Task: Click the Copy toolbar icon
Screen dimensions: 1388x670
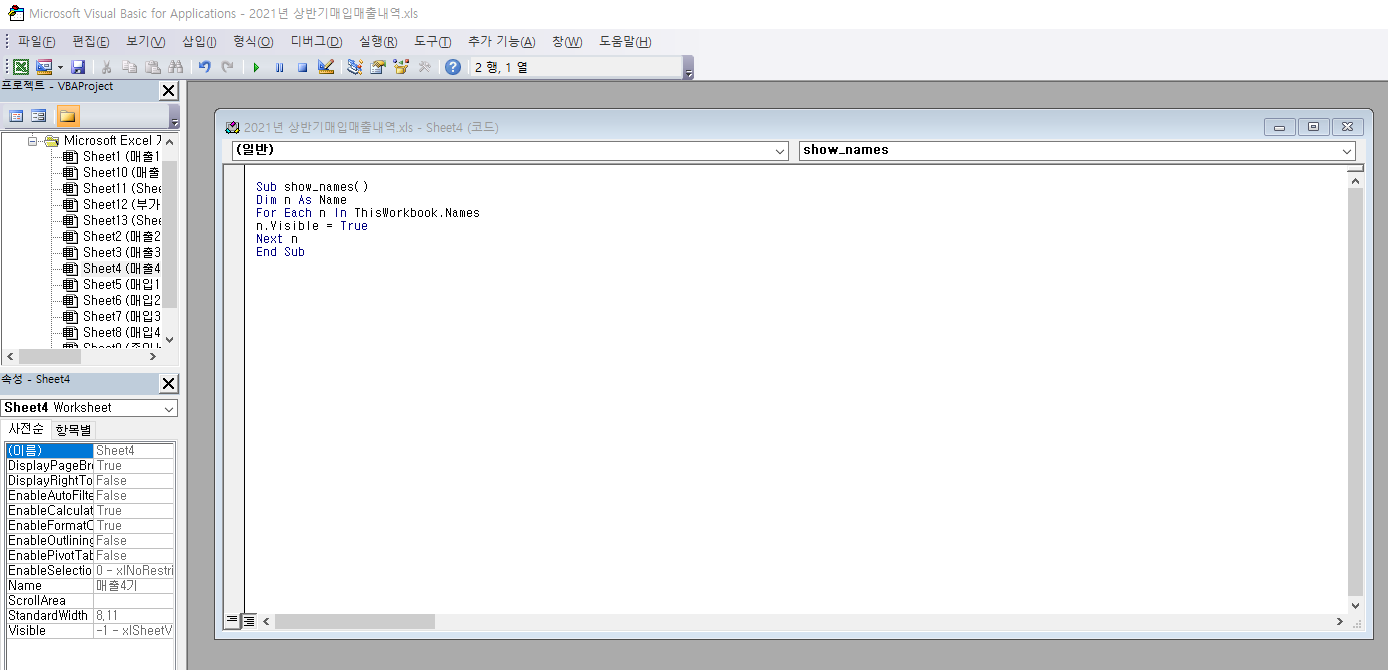Action: click(x=129, y=67)
